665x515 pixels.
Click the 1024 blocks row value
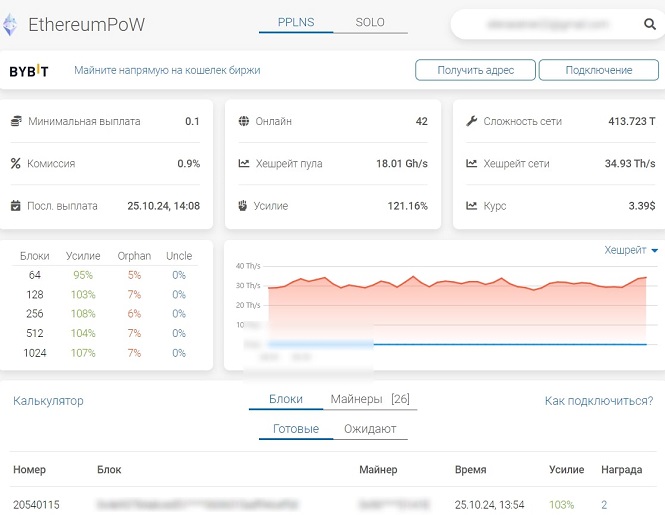(x=35, y=353)
